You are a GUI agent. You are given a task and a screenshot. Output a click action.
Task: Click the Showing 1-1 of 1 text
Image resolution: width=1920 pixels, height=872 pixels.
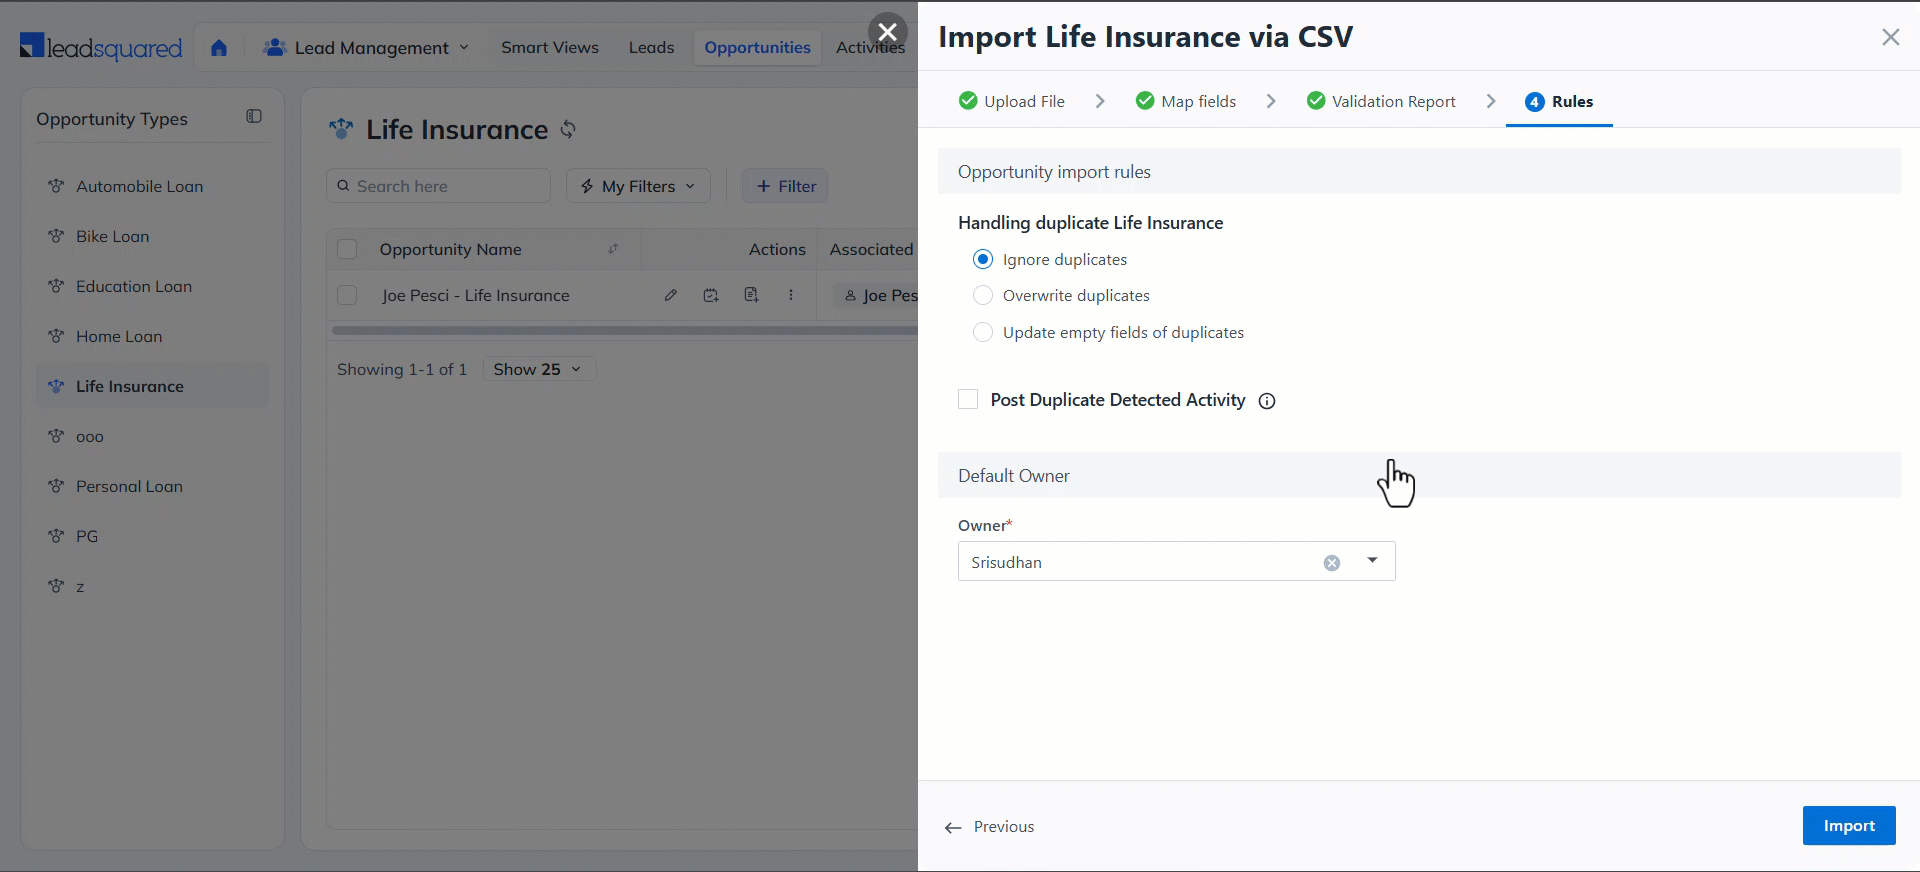tap(402, 369)
